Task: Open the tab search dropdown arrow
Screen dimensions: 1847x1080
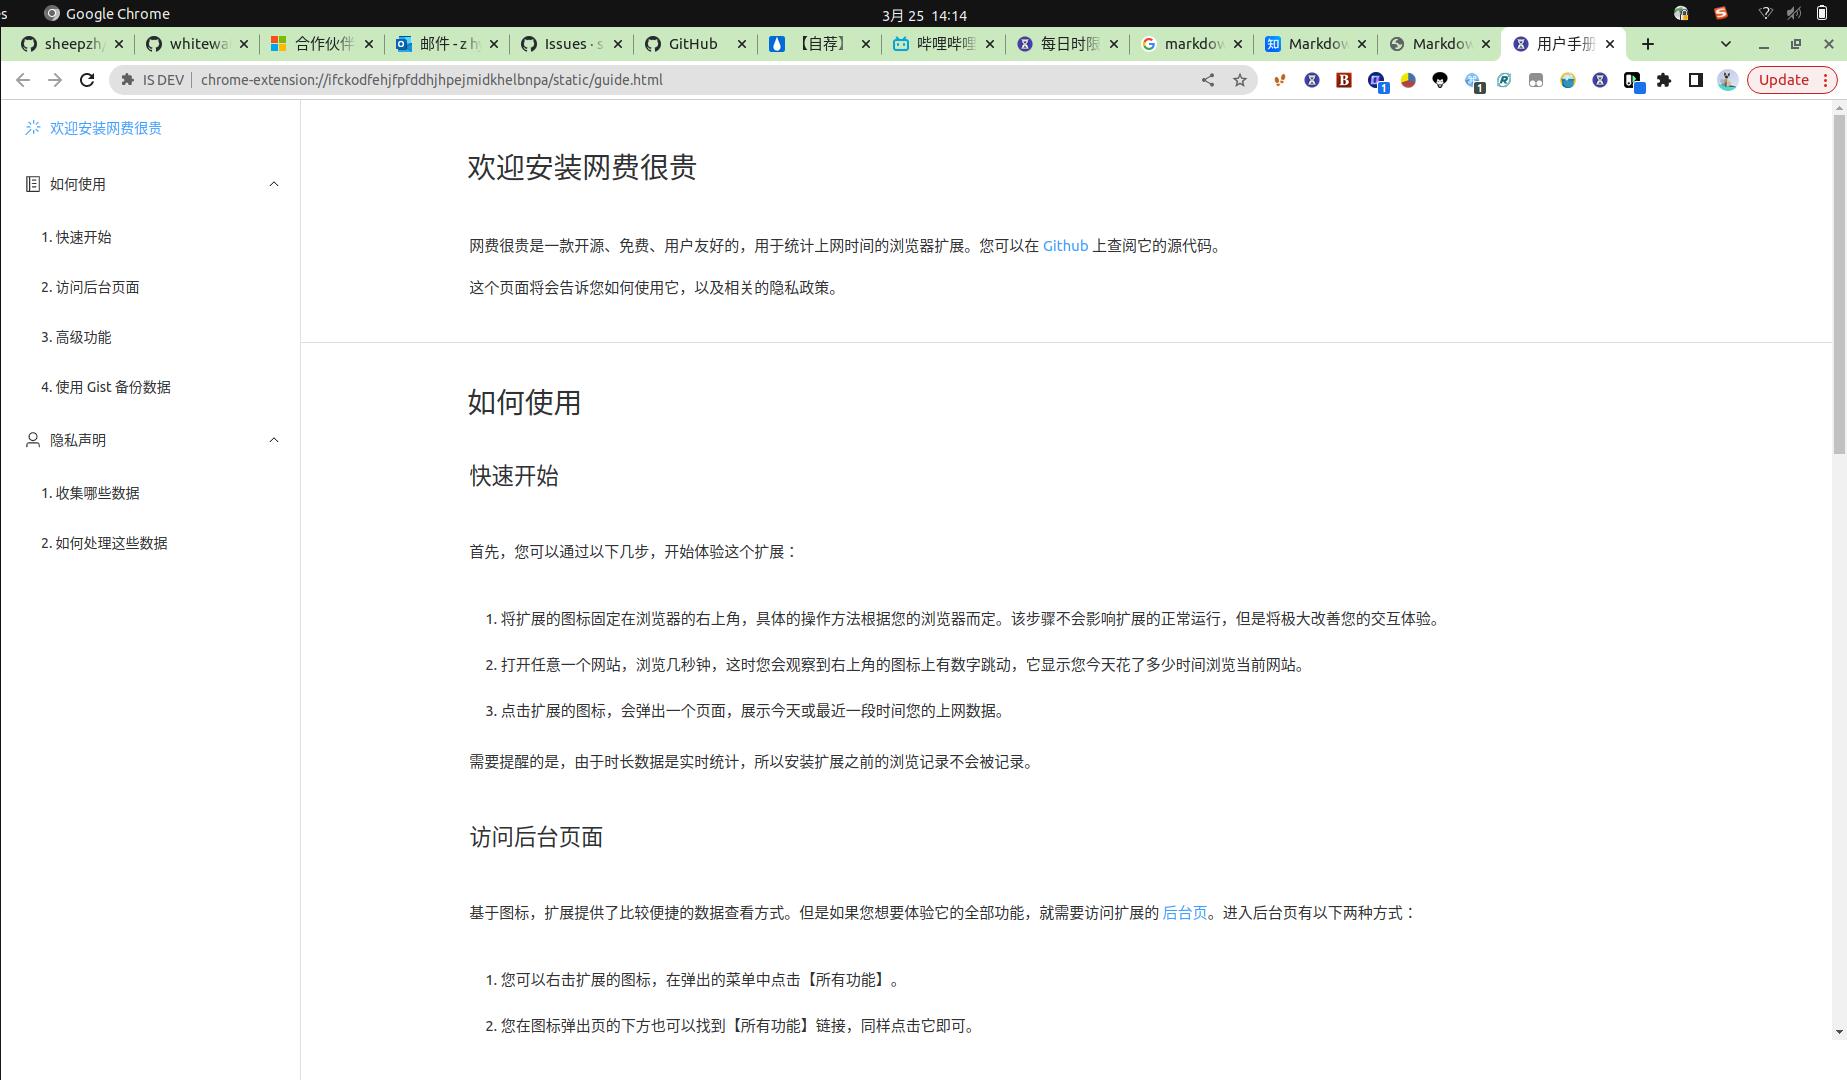Action: coord(1725,44)
